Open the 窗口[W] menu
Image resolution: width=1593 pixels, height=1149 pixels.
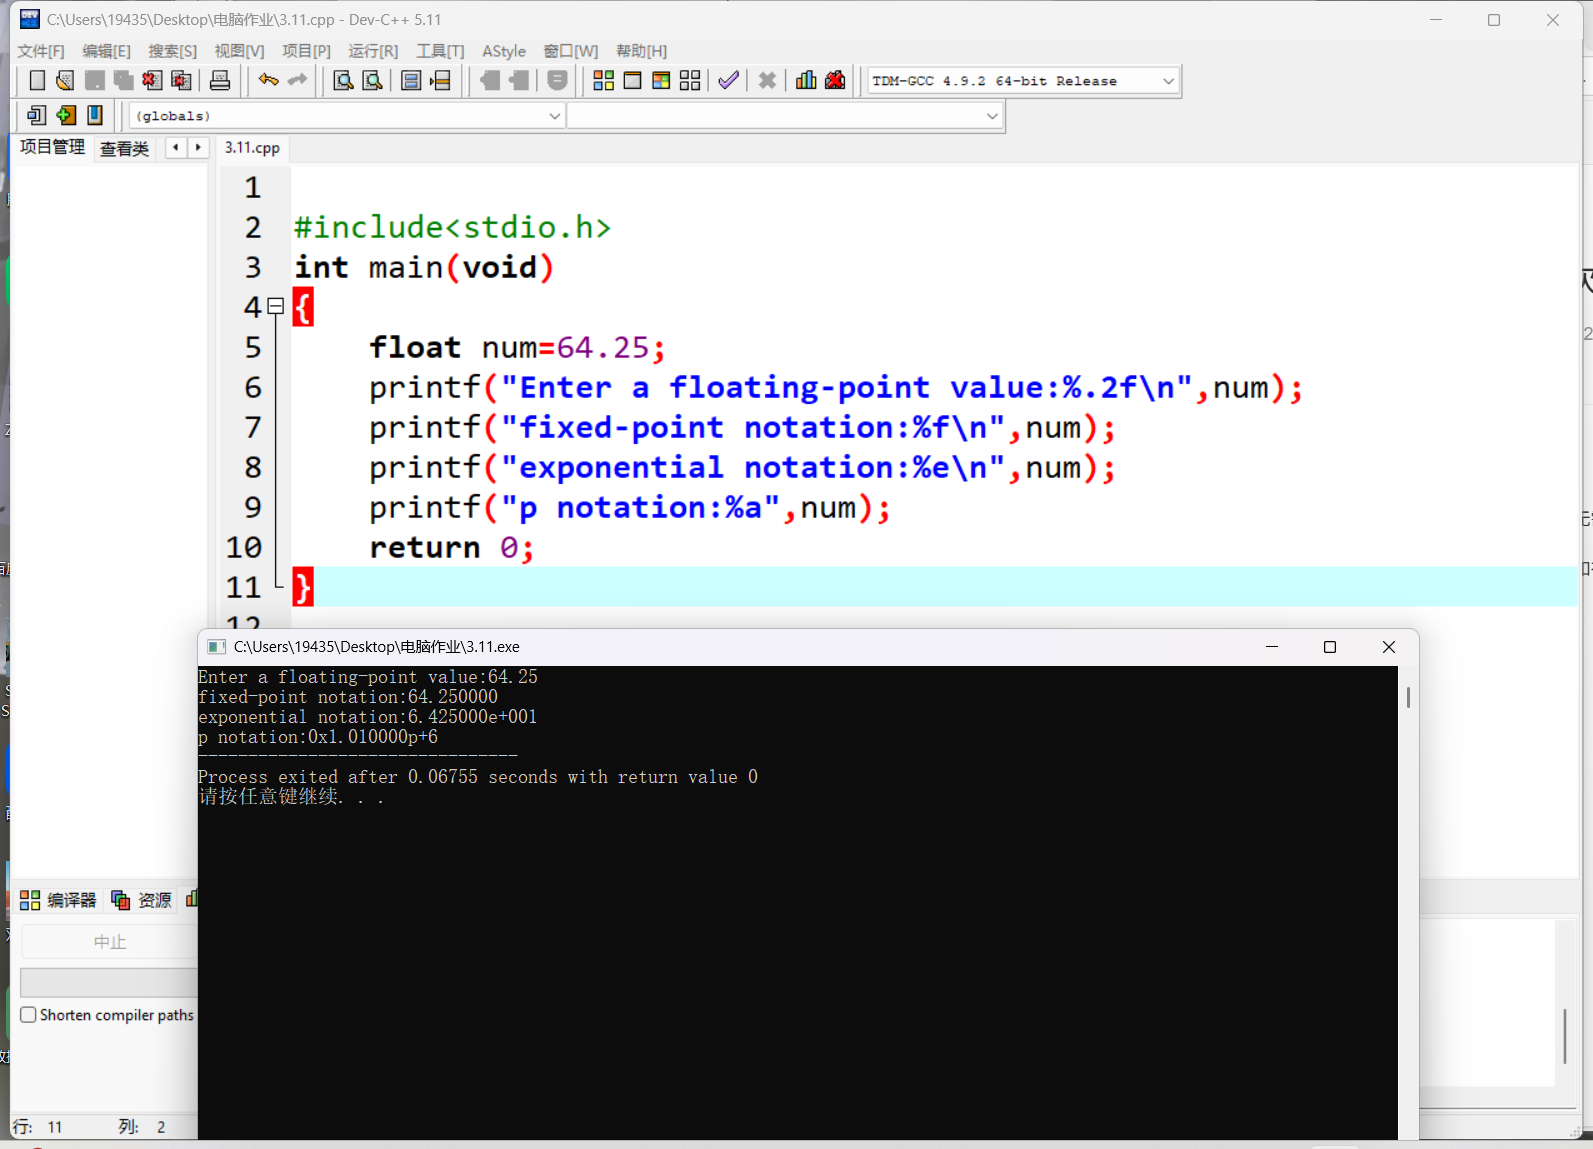point(571,51)
